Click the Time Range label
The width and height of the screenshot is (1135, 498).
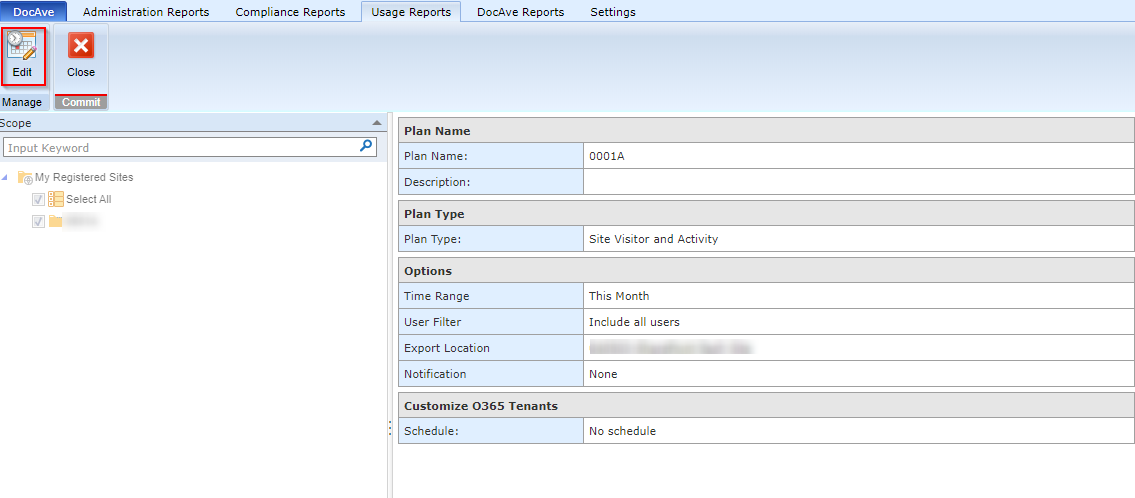pos(436,296)
